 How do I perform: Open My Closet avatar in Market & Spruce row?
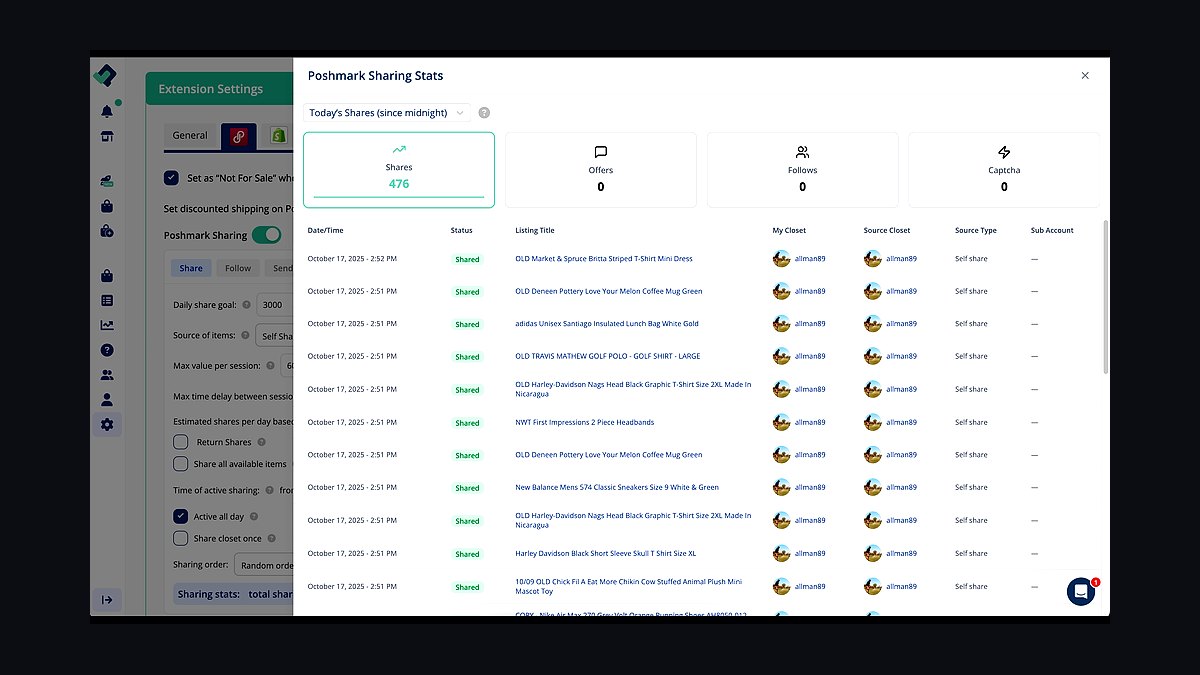[782, 259]
